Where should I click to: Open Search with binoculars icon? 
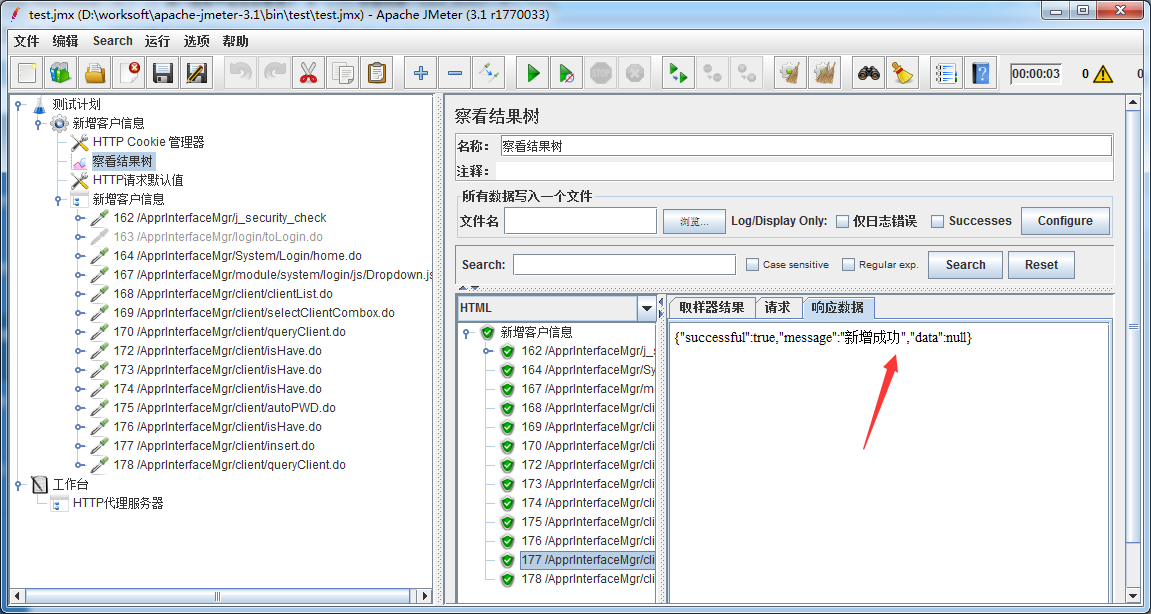870,73
